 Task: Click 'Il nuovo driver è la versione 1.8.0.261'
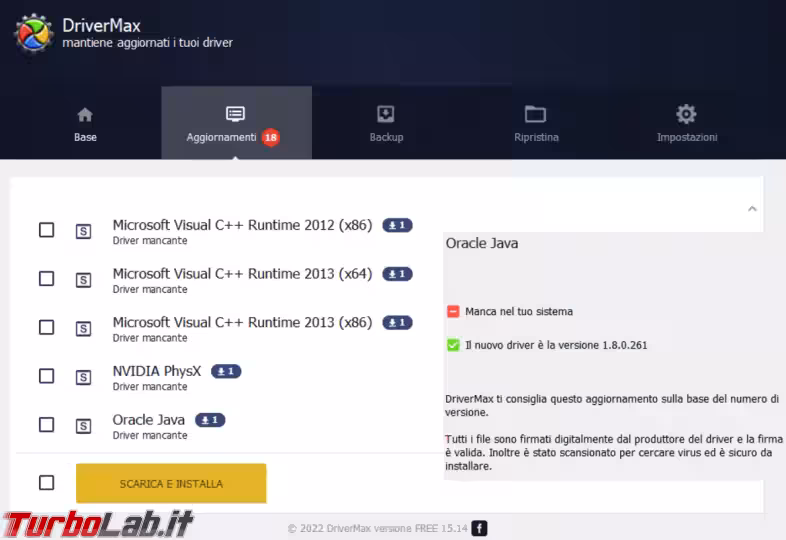[x=556, y=345]
